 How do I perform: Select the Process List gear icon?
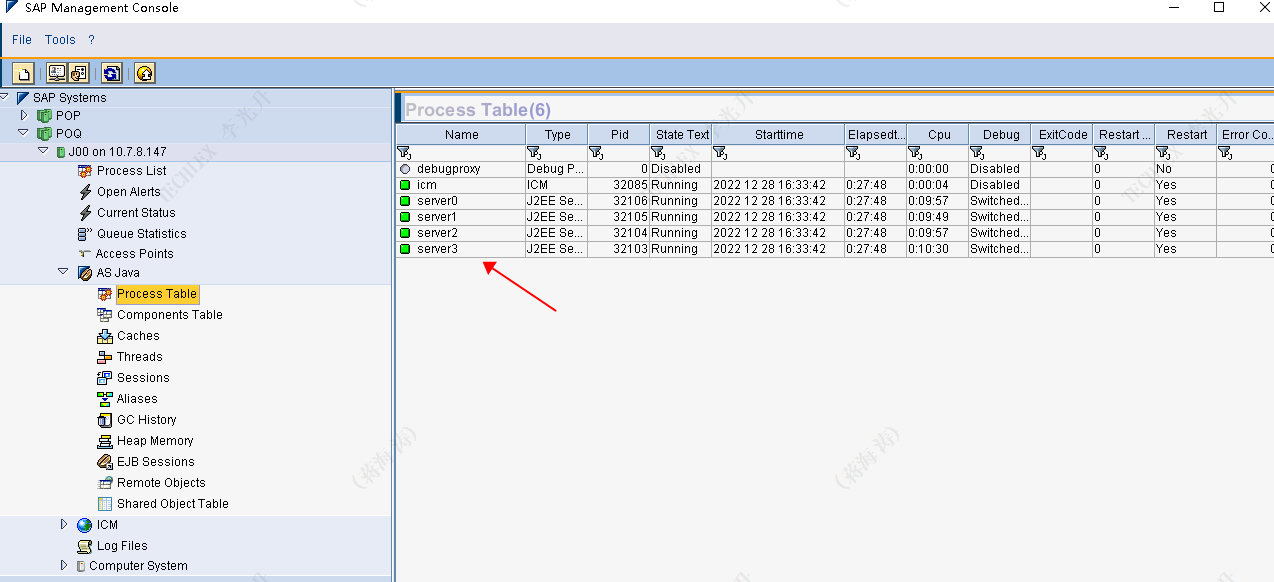86,171
